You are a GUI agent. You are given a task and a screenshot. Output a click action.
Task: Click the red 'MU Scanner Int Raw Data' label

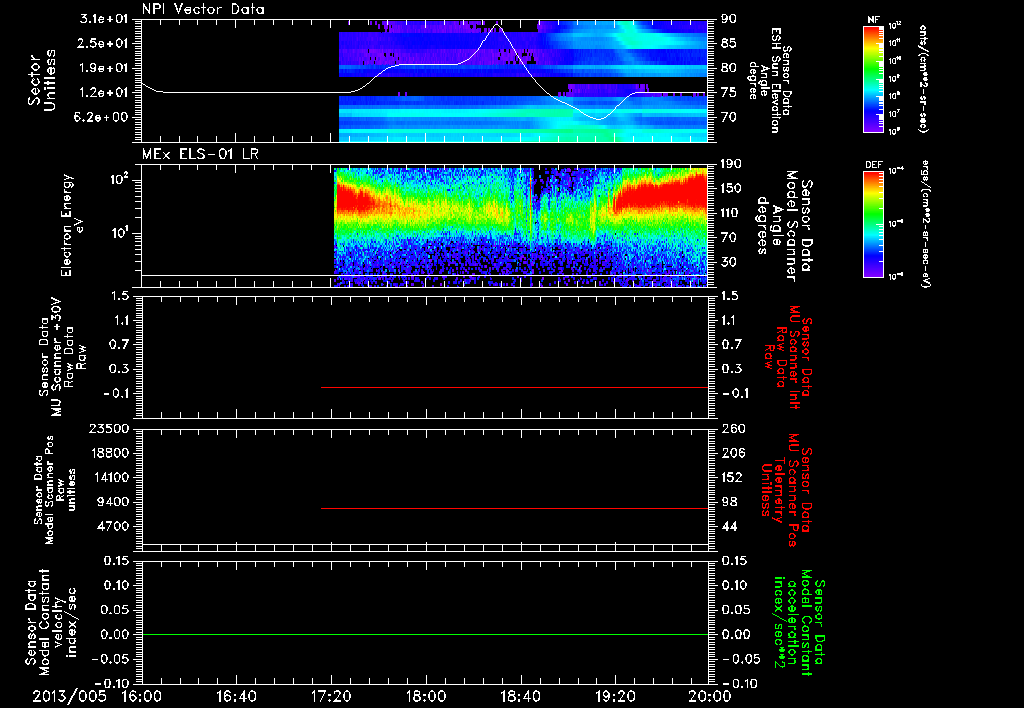tap(788, 357)
